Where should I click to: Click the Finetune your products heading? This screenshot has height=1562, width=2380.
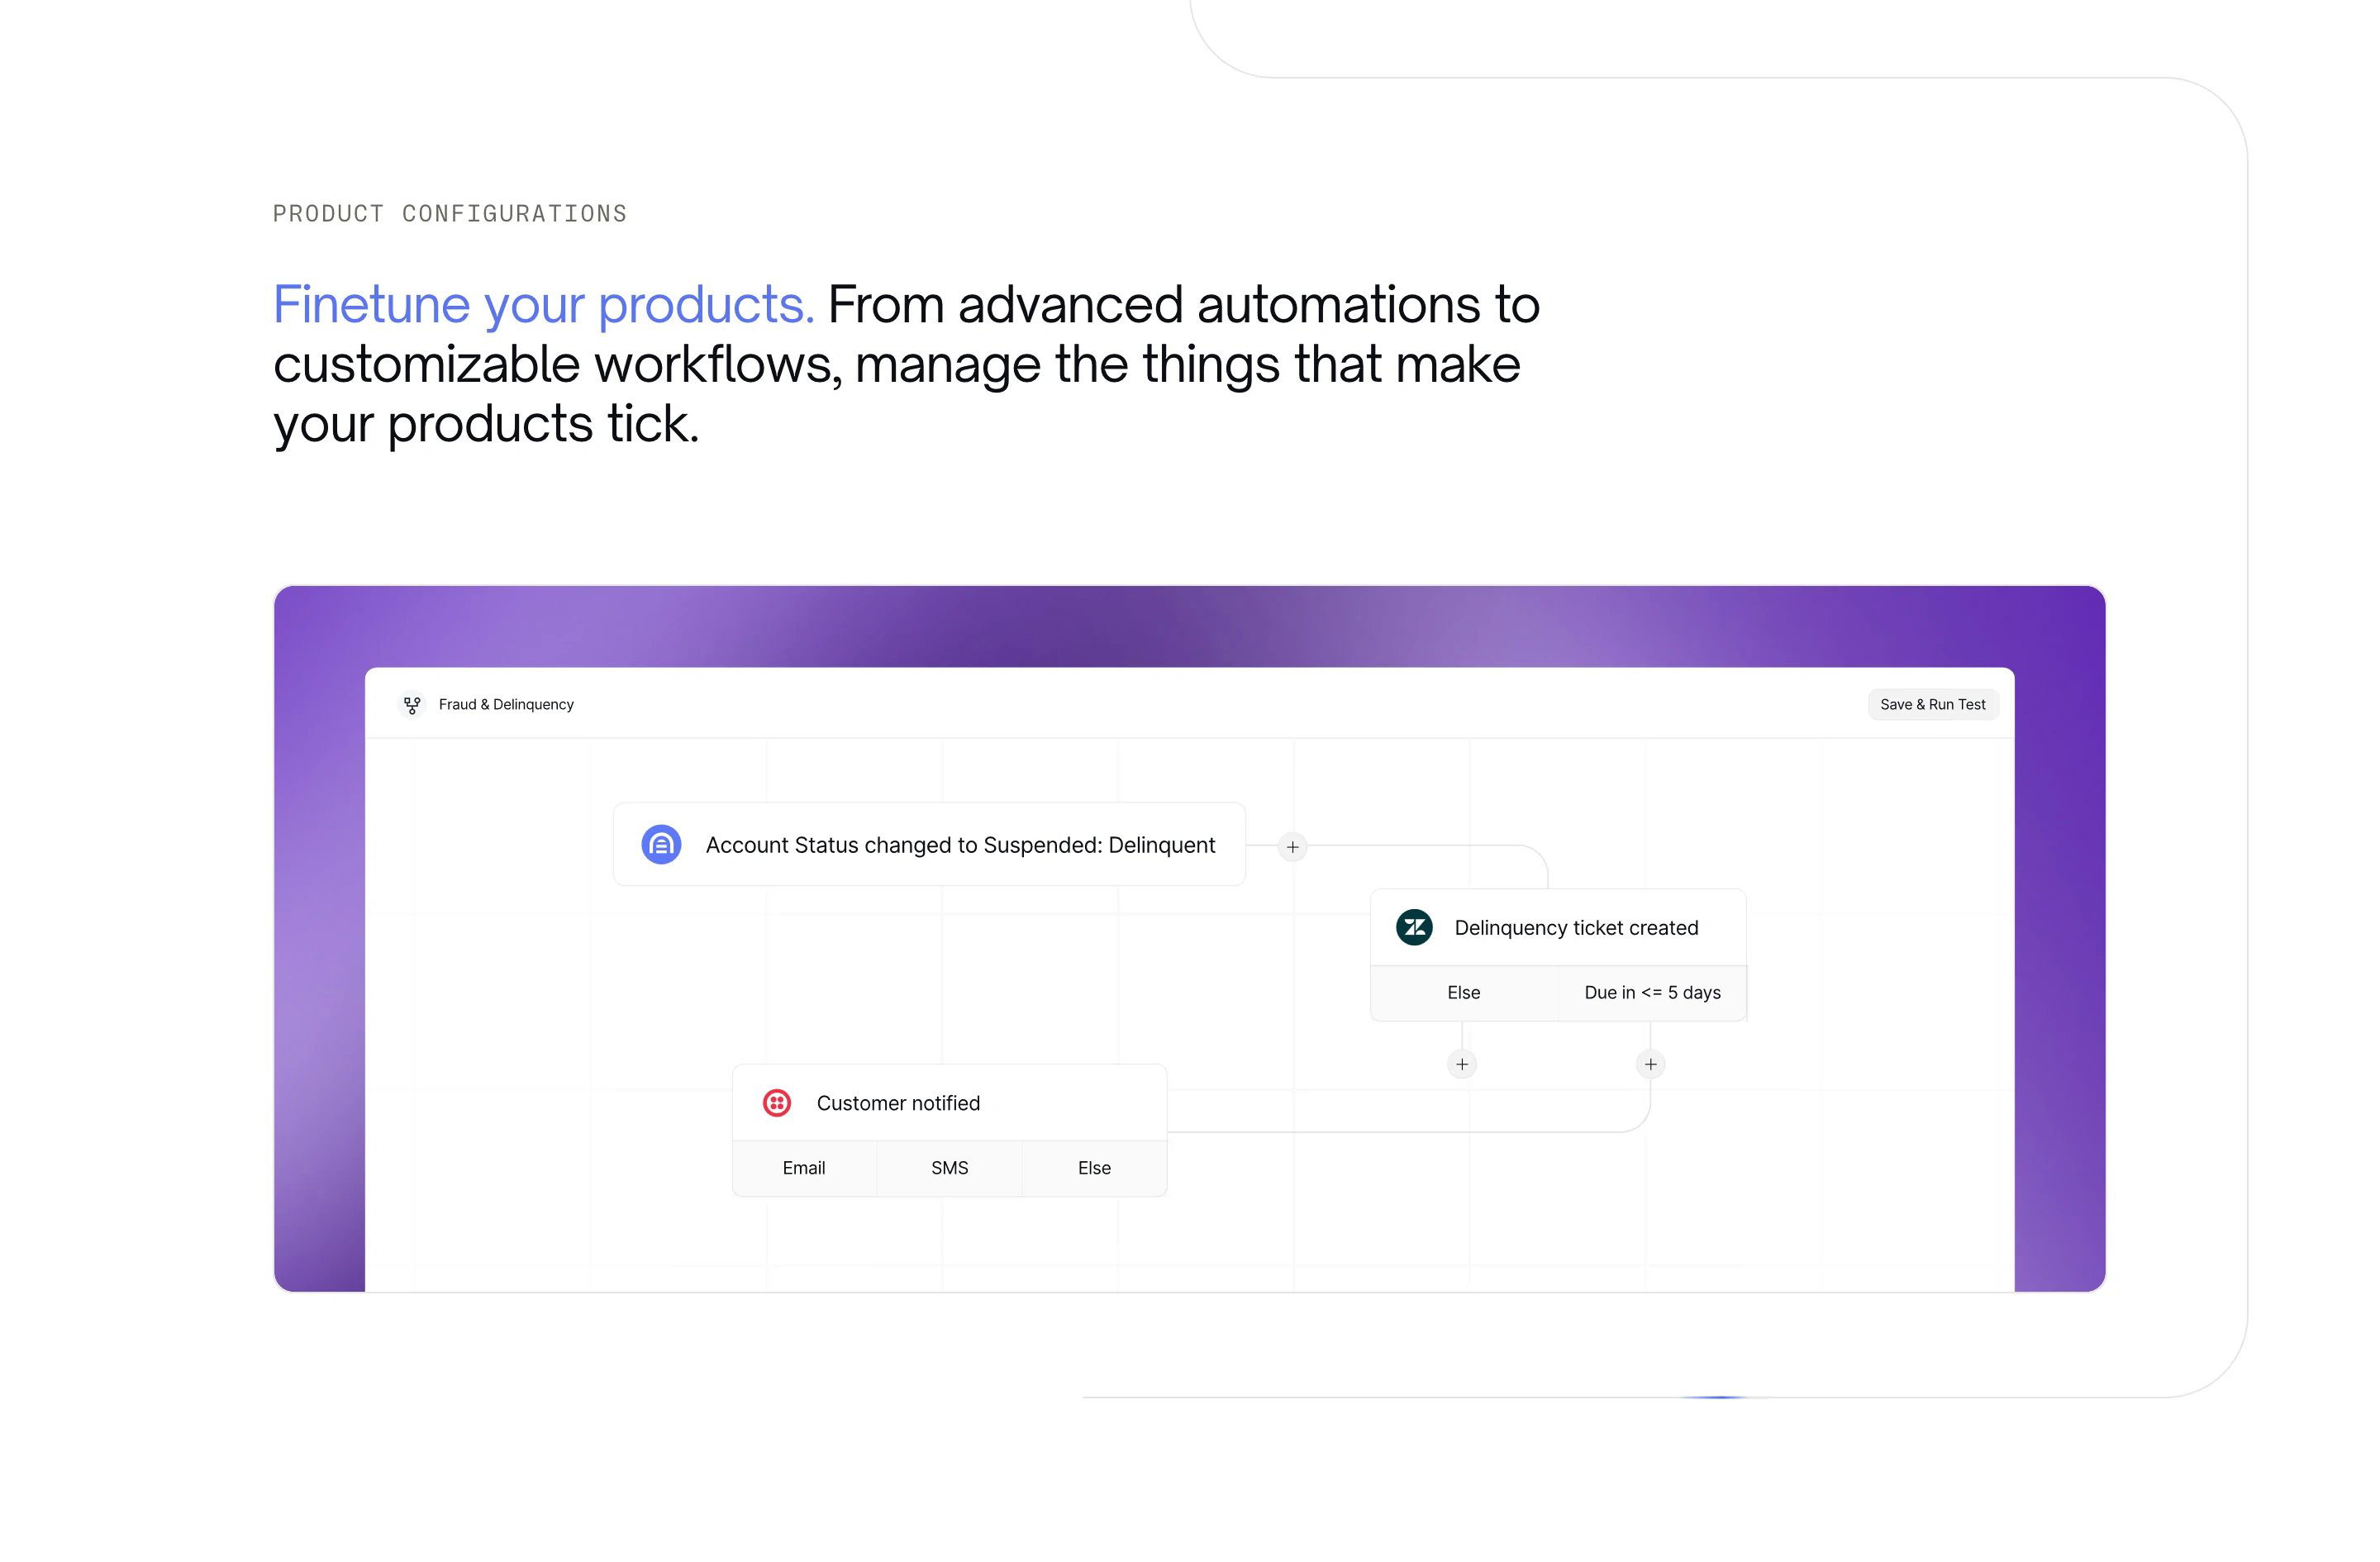coord(544,304)
